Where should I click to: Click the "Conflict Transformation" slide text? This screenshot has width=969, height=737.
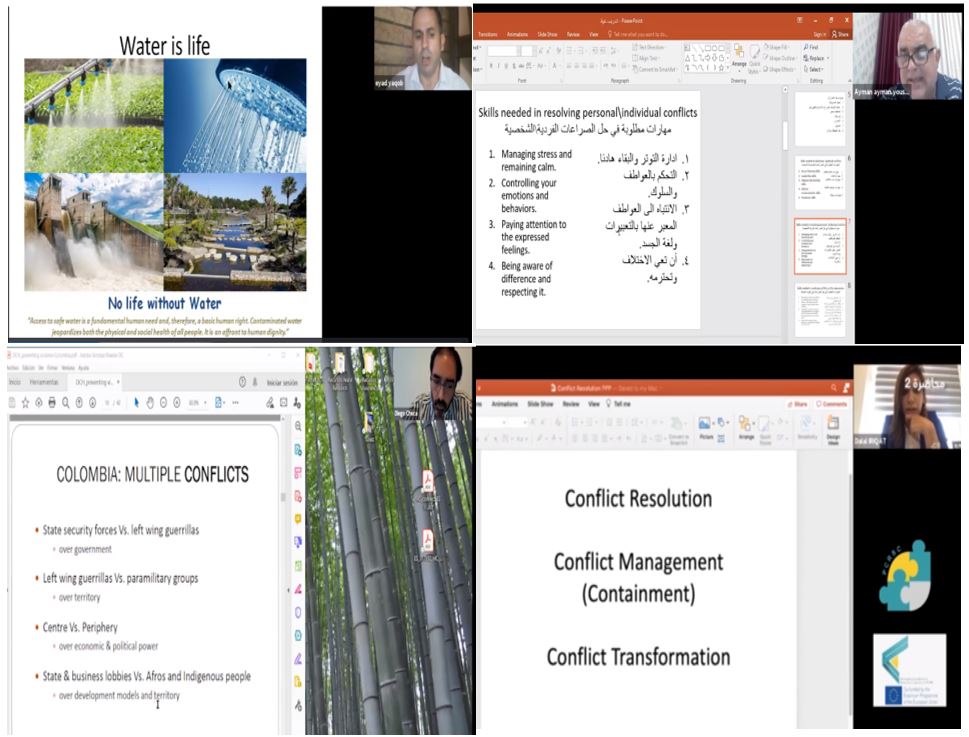click(x=638, y=657)
